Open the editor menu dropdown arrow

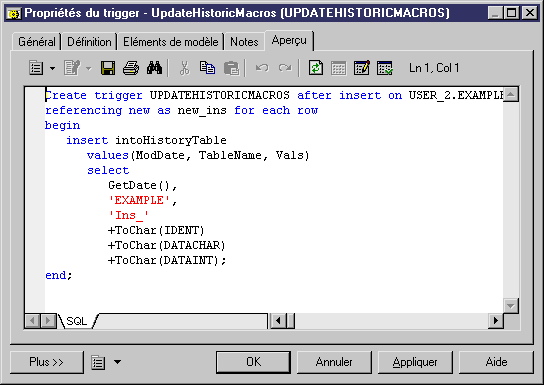[x=52, y=68]
